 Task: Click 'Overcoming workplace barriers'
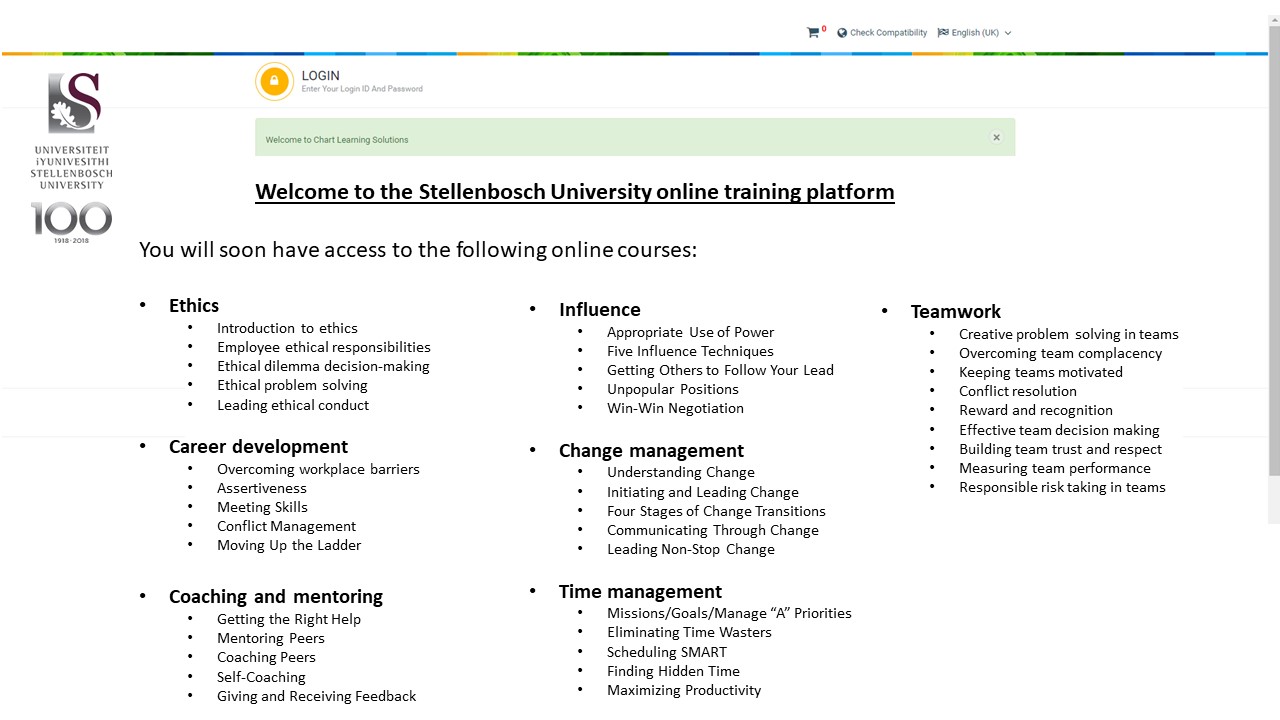click(x=318, y=469)
